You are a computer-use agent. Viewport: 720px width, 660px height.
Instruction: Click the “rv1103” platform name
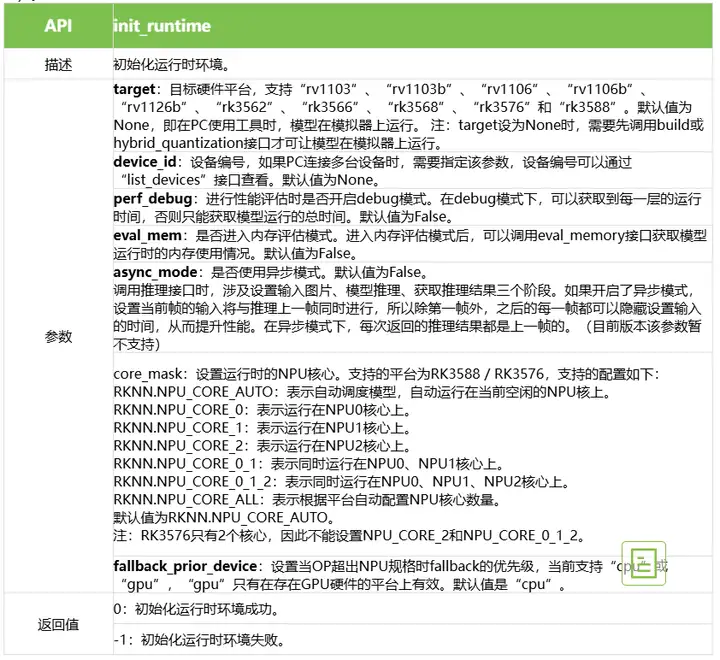(x=328, y=89)
